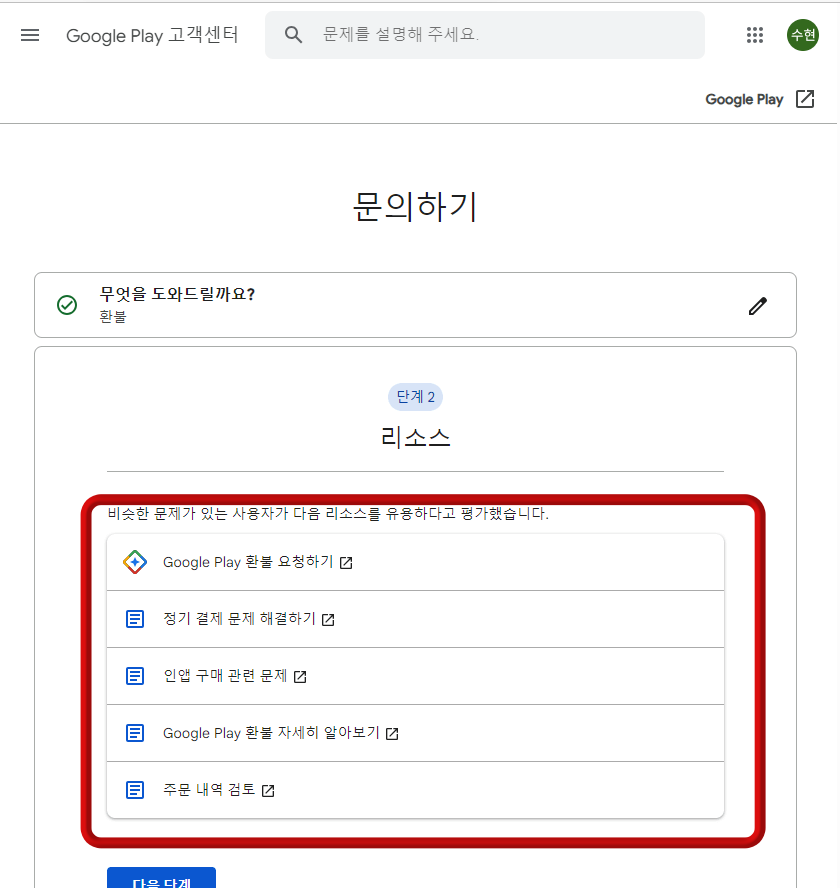Click the 다음 단계 button
Screen dimensions: 840x888
click(161, 880)
